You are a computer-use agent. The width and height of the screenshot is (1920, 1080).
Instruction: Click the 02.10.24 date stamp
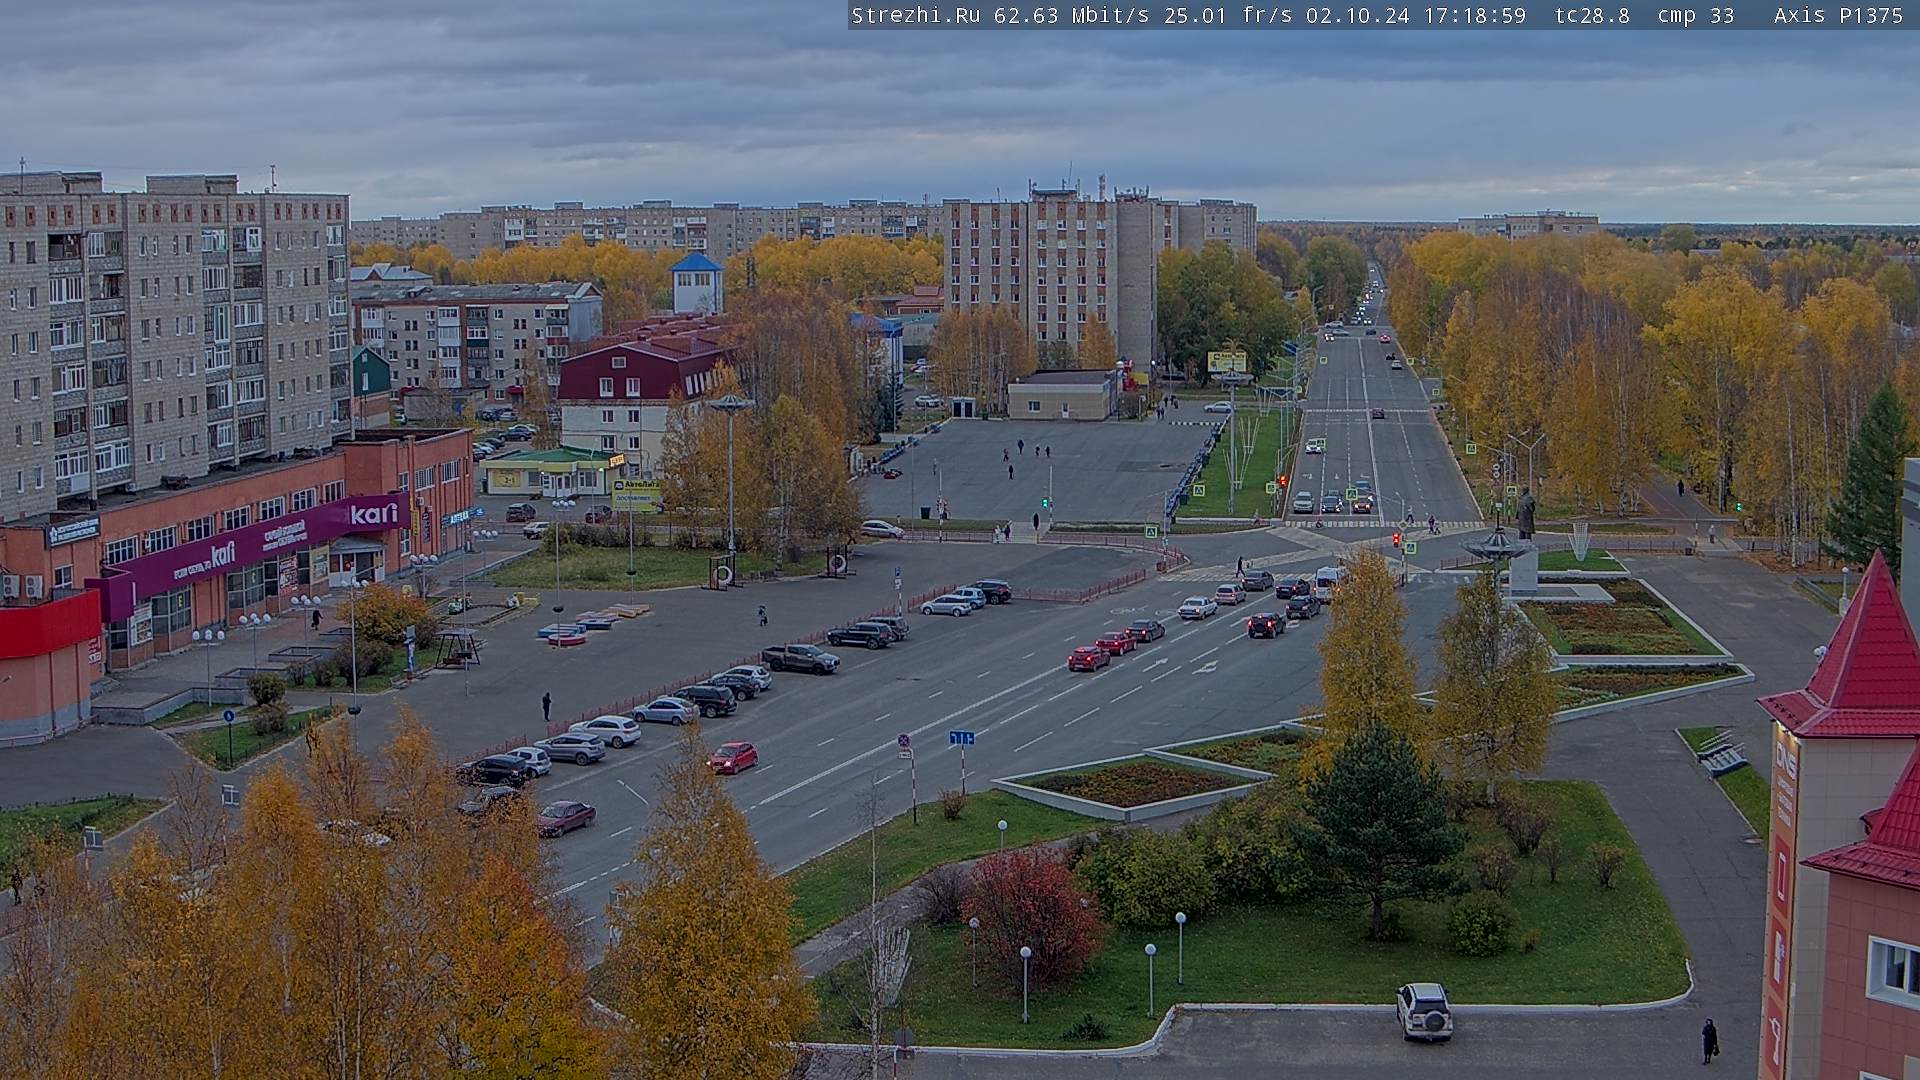coord(1357,15)
